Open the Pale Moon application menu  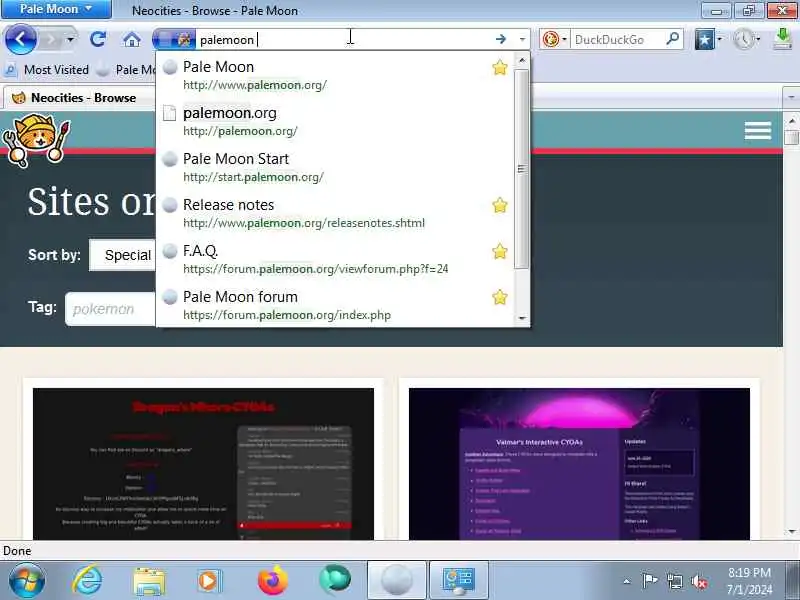(56, 9)
